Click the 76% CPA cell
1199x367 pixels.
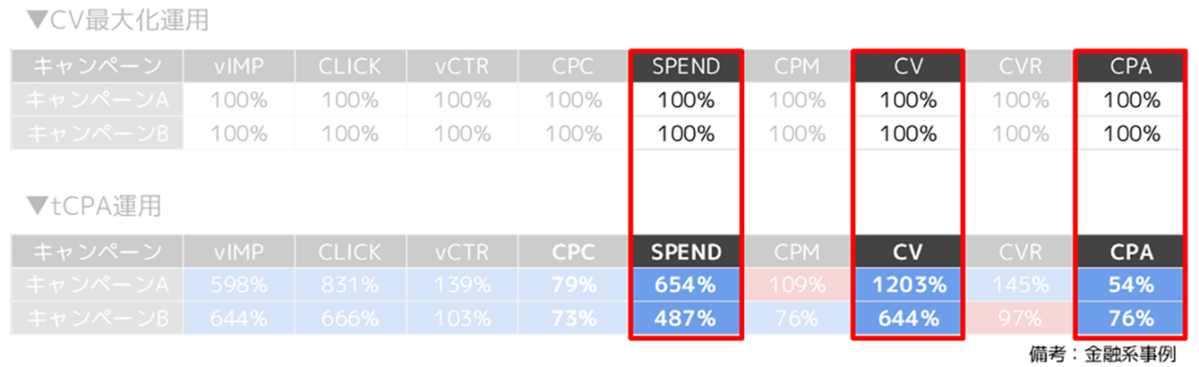1130,318
